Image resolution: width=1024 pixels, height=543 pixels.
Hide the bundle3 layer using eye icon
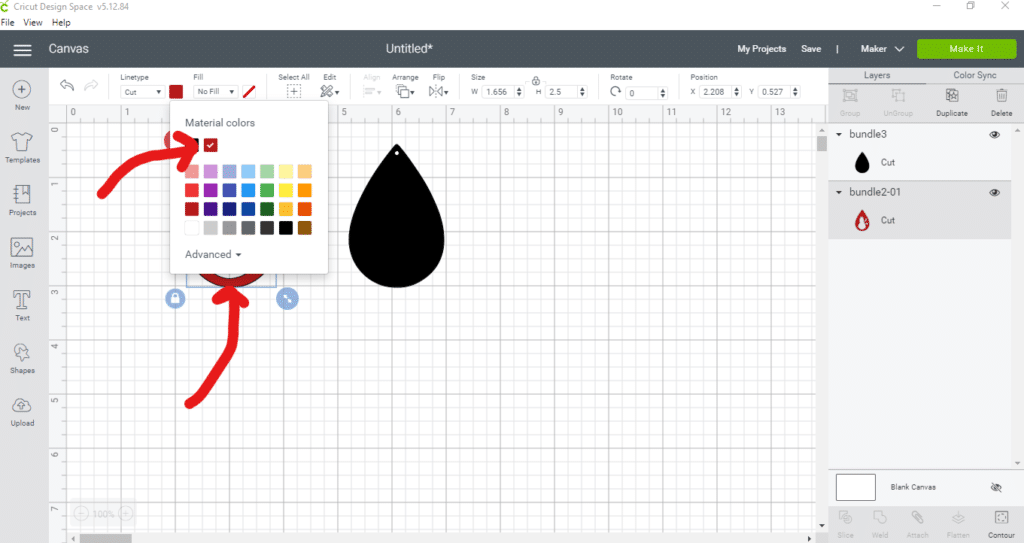tap(994, 134)
